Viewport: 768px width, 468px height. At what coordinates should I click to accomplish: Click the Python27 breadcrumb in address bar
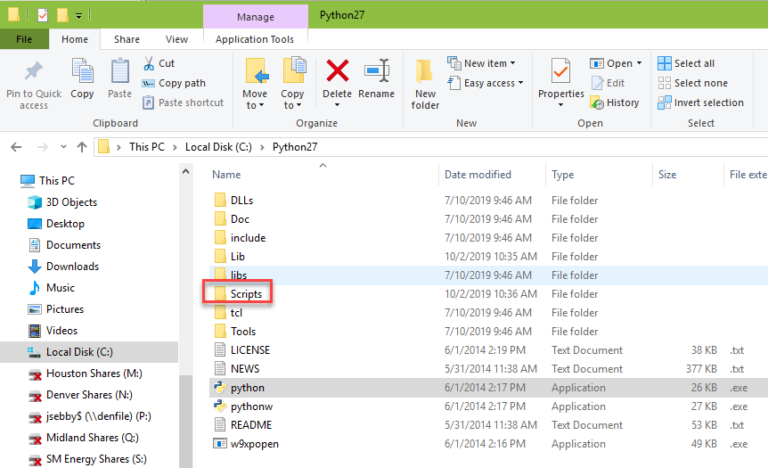pyautogui.click(x=295, y=147)
